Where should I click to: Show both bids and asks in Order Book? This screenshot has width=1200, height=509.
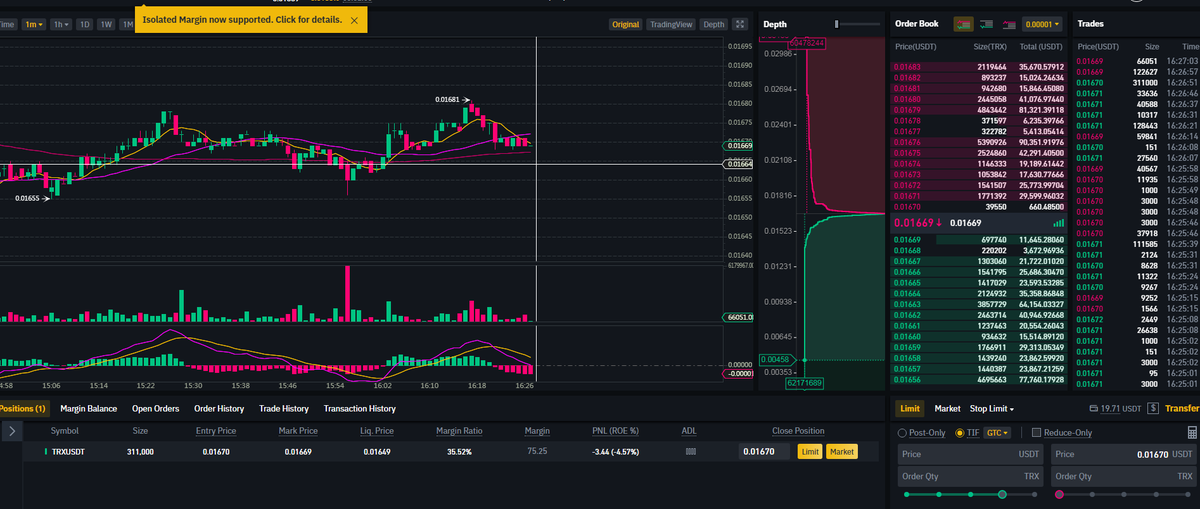point(964,23)
